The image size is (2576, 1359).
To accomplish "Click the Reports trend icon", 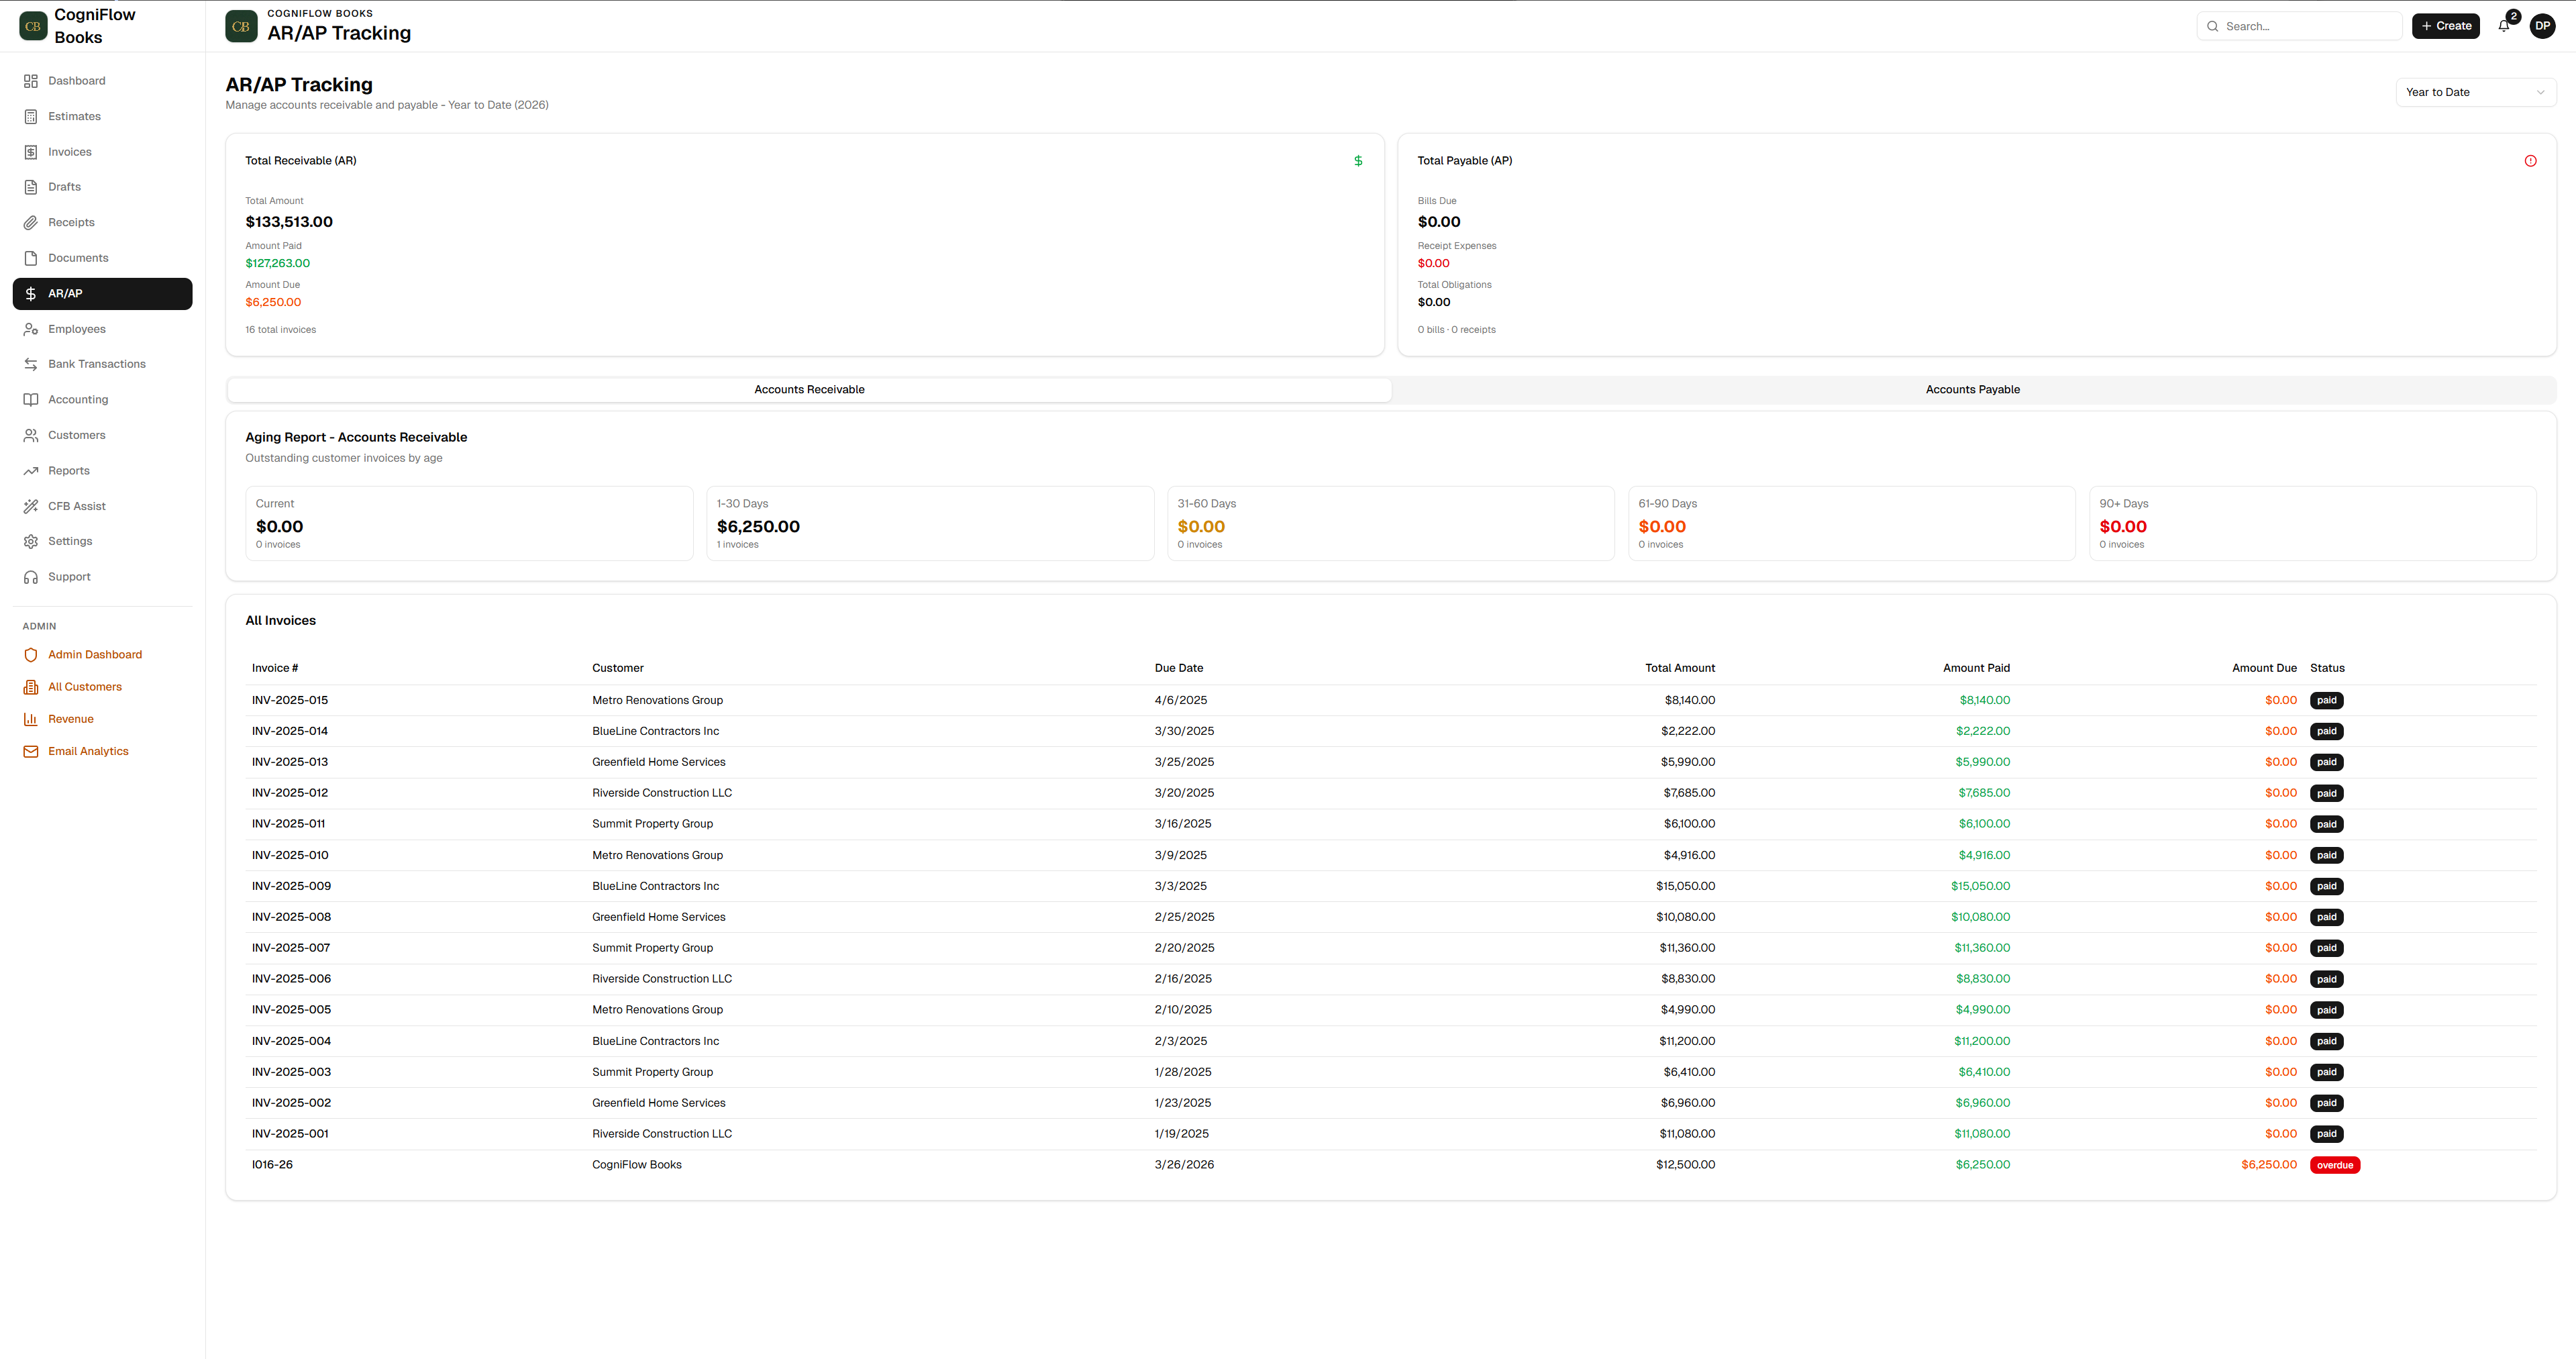I will click(x=31, y=470).
